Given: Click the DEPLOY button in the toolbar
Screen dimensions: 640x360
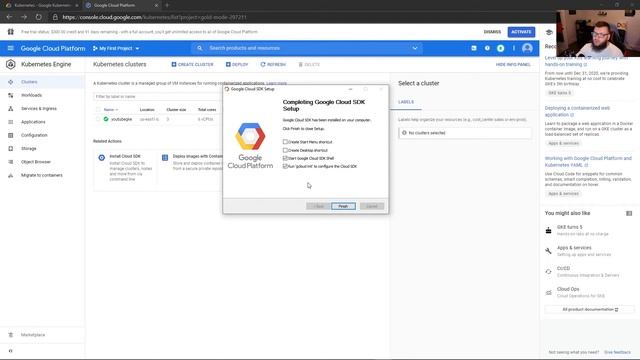Looking at the screenshot, I should (237, 64).
